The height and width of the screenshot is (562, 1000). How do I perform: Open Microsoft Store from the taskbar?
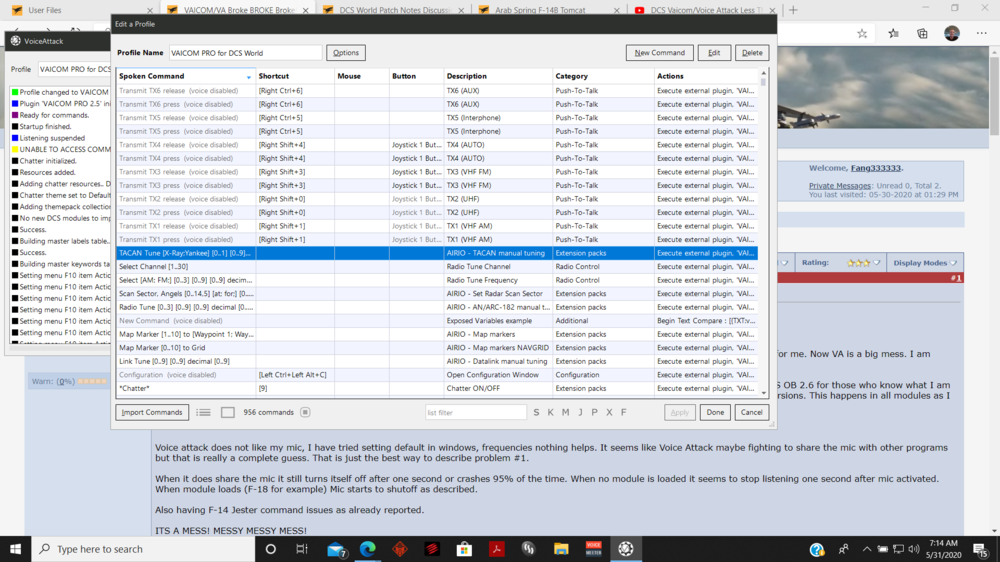464,549
